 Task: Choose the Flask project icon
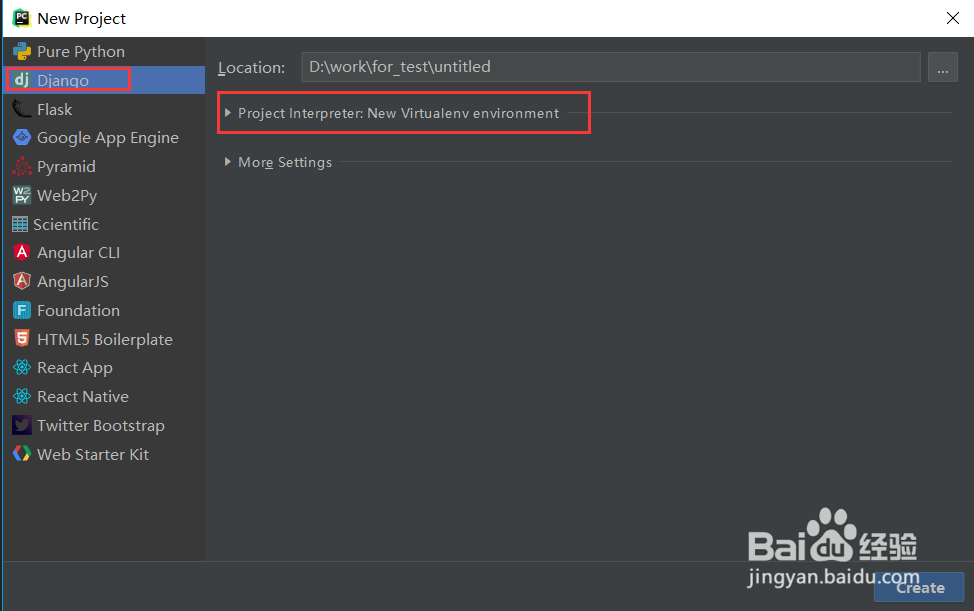pyautogui.click(x=22, y=109)
